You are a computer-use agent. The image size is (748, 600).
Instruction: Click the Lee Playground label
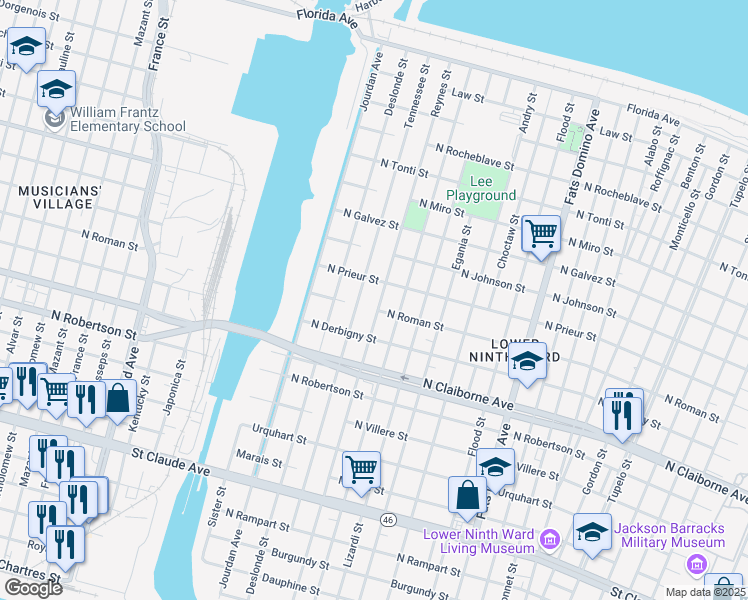(x=481, y=188)
